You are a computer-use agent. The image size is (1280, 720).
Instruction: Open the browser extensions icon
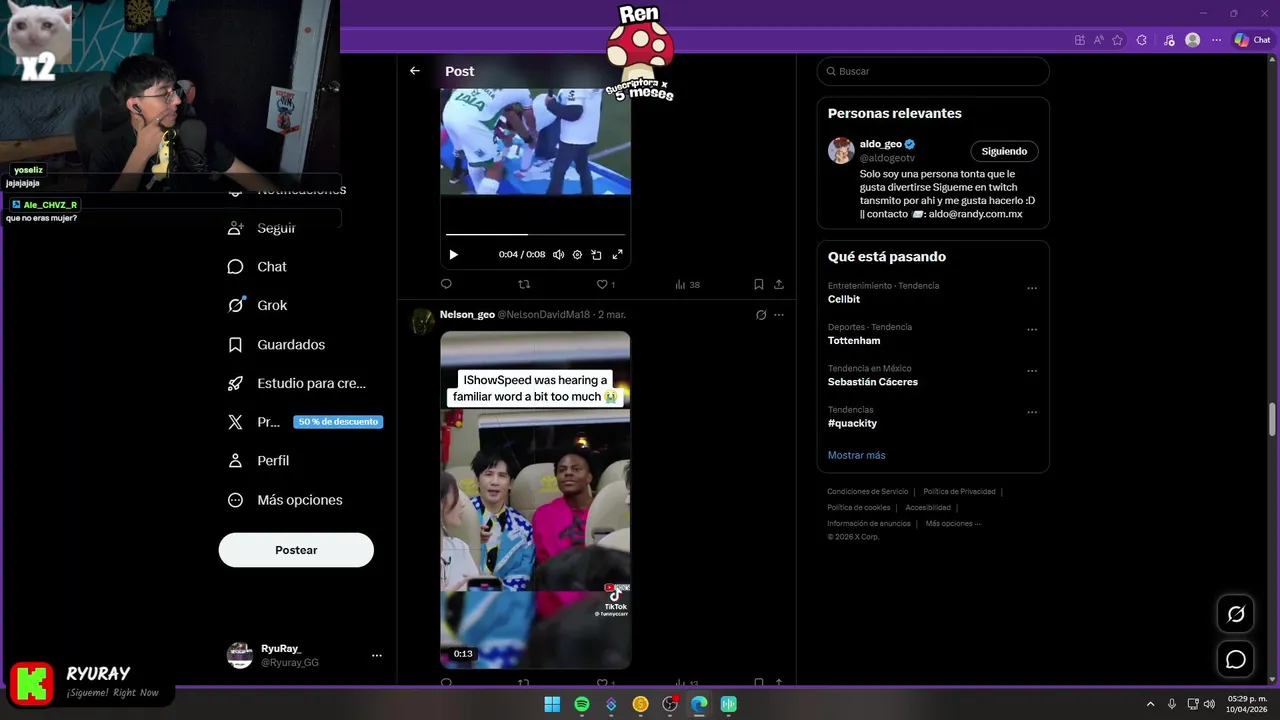click(1142, 40)
